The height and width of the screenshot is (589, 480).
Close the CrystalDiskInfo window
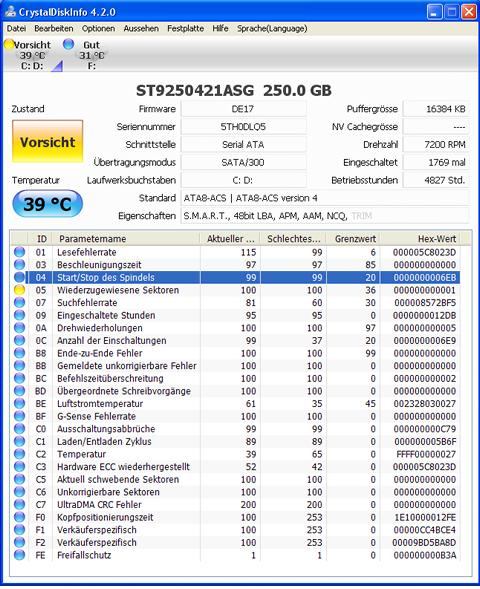[x=469, y=12]
